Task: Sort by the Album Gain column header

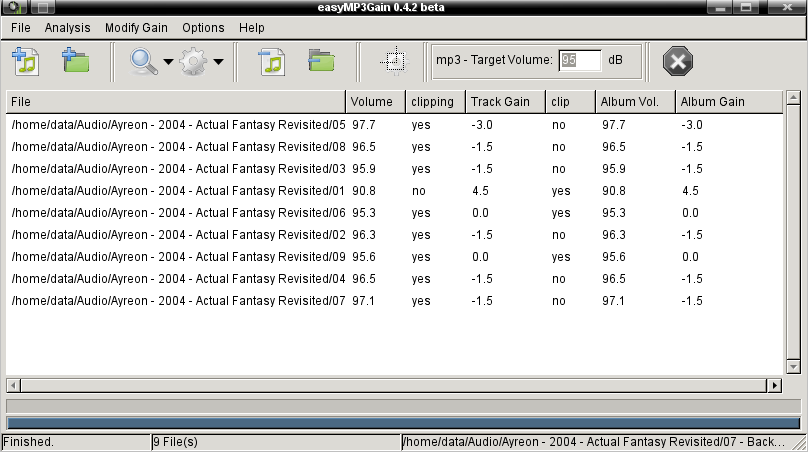Action: 729,102
